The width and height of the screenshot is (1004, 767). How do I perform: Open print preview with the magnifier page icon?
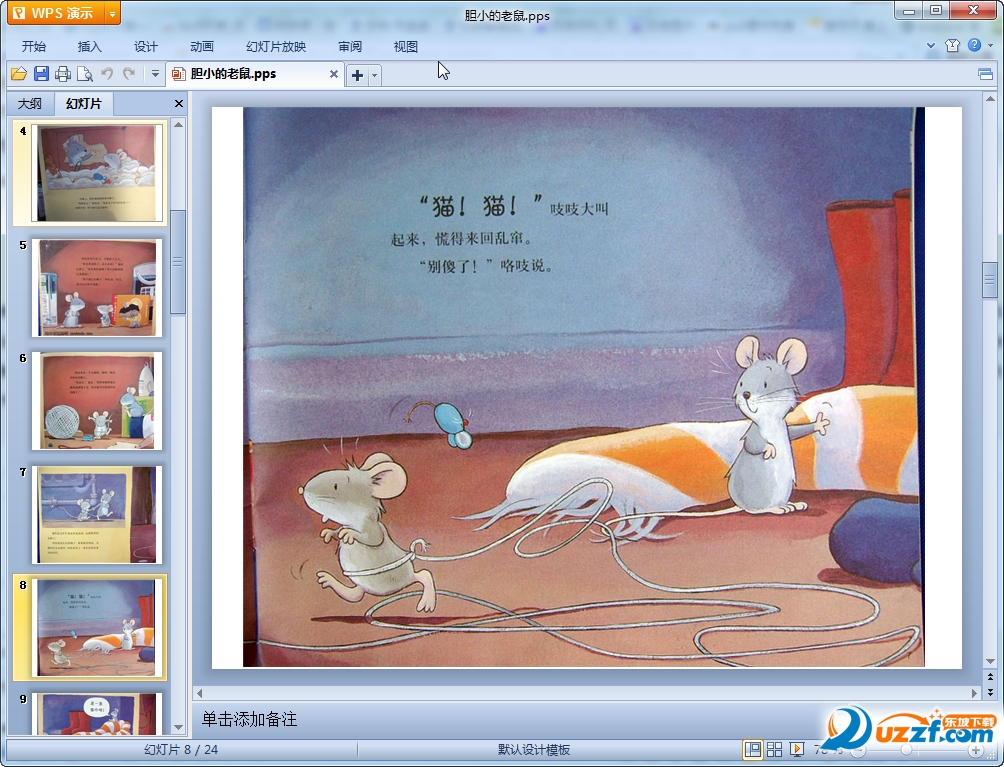85,74
